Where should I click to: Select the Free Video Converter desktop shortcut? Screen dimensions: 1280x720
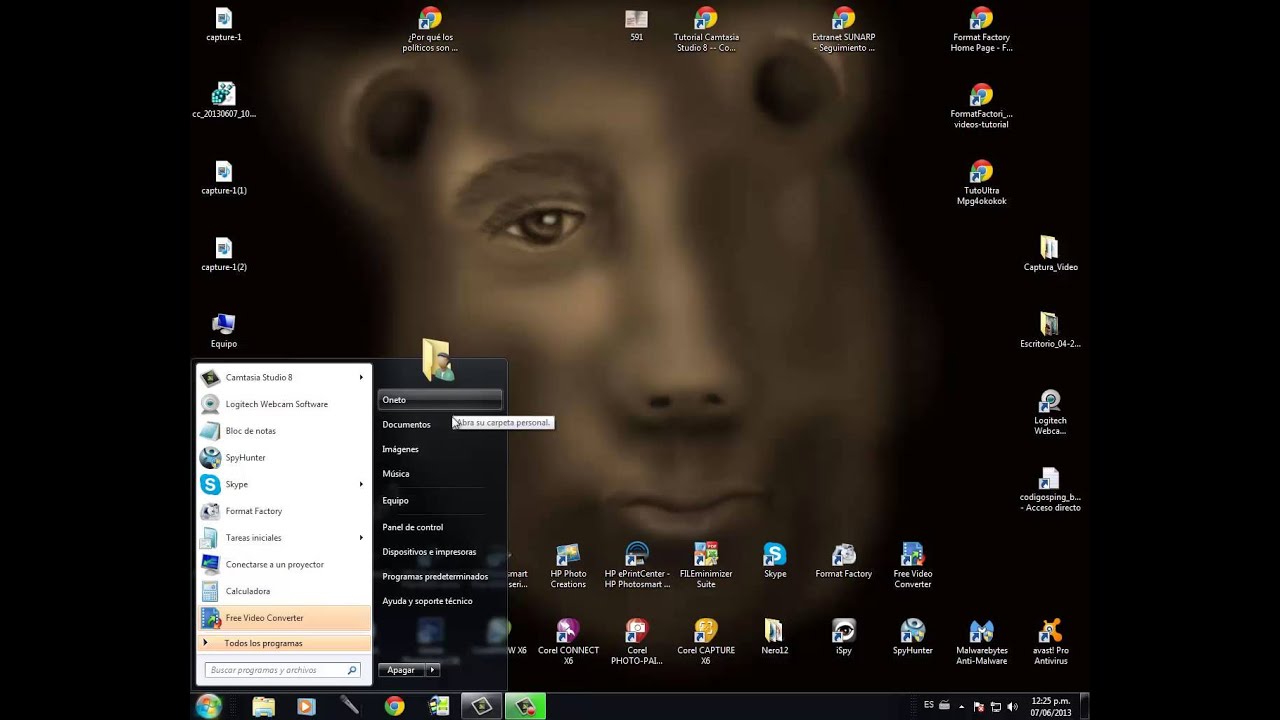913,566
